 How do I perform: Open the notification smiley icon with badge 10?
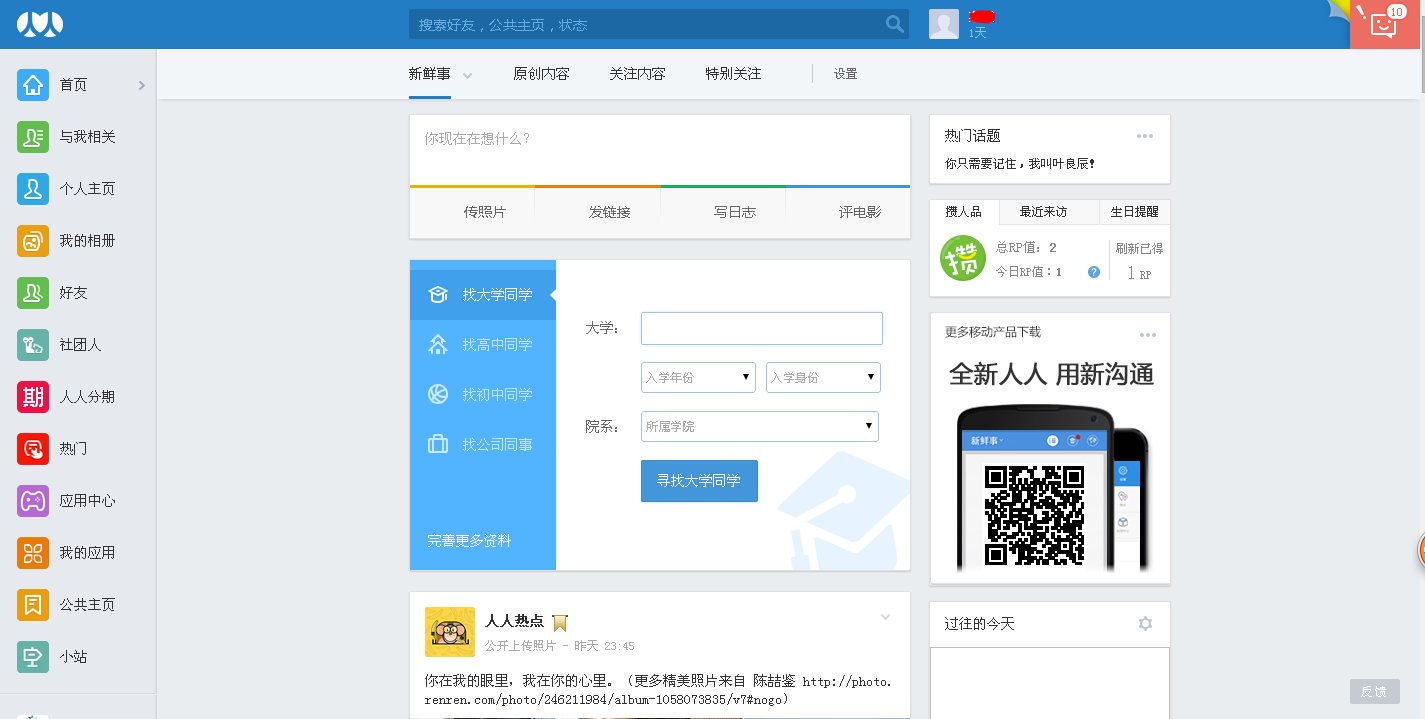coord(1384,24)
